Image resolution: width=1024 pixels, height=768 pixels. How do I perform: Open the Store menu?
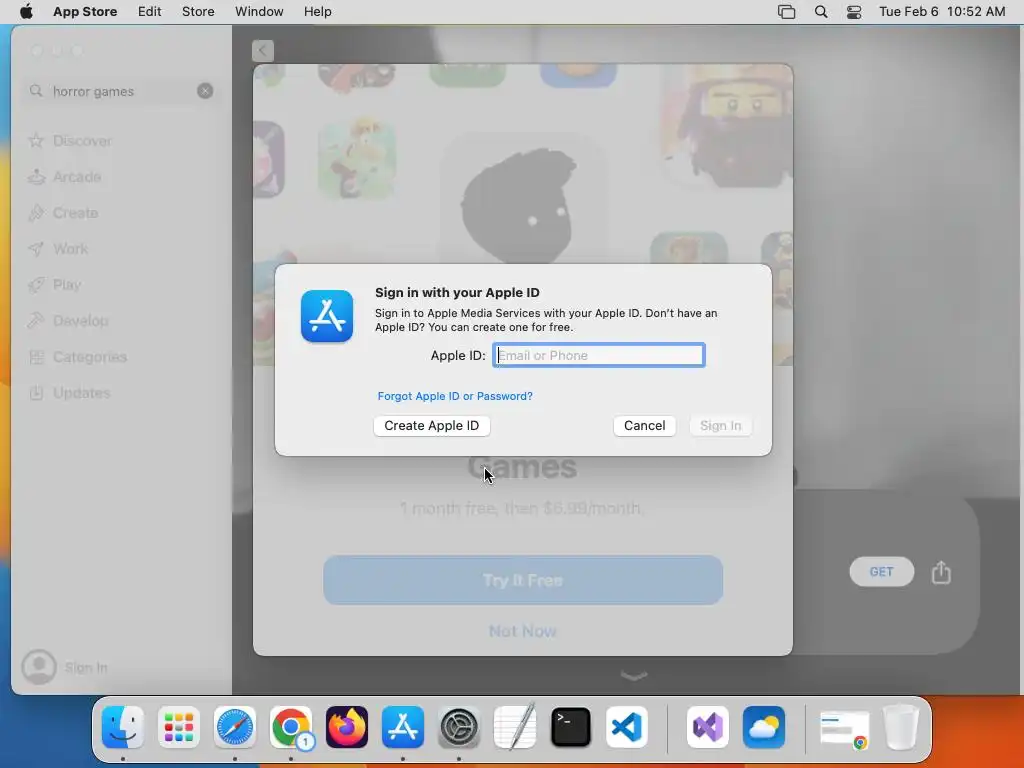[198, 12]
